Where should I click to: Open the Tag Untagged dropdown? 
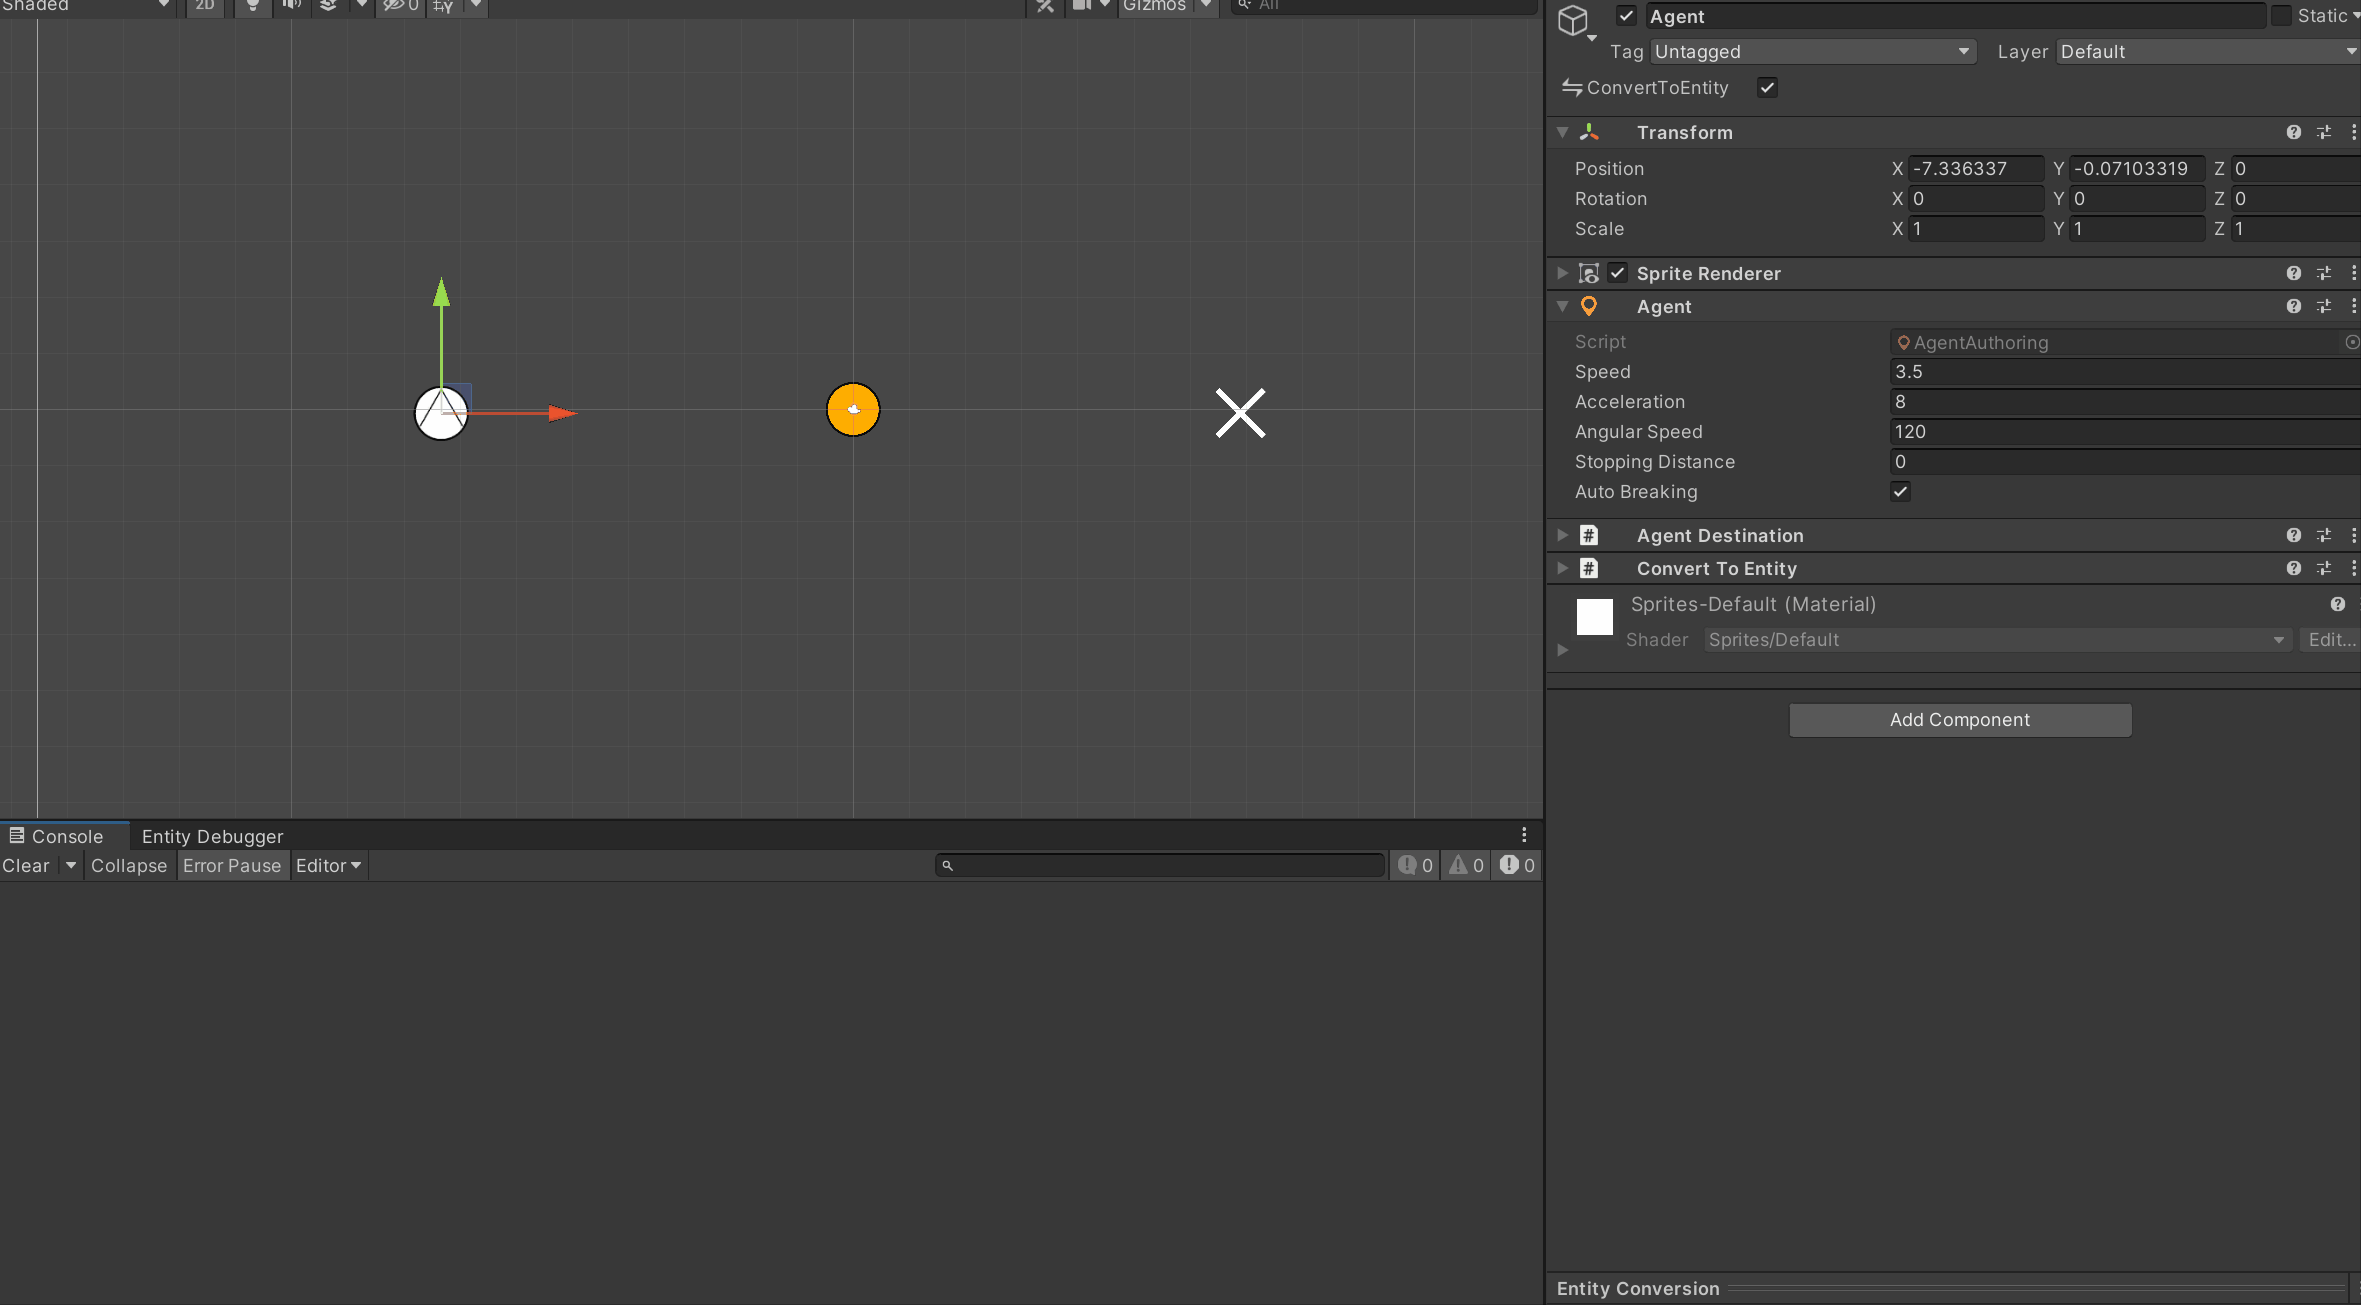(x=1813, y=51)
